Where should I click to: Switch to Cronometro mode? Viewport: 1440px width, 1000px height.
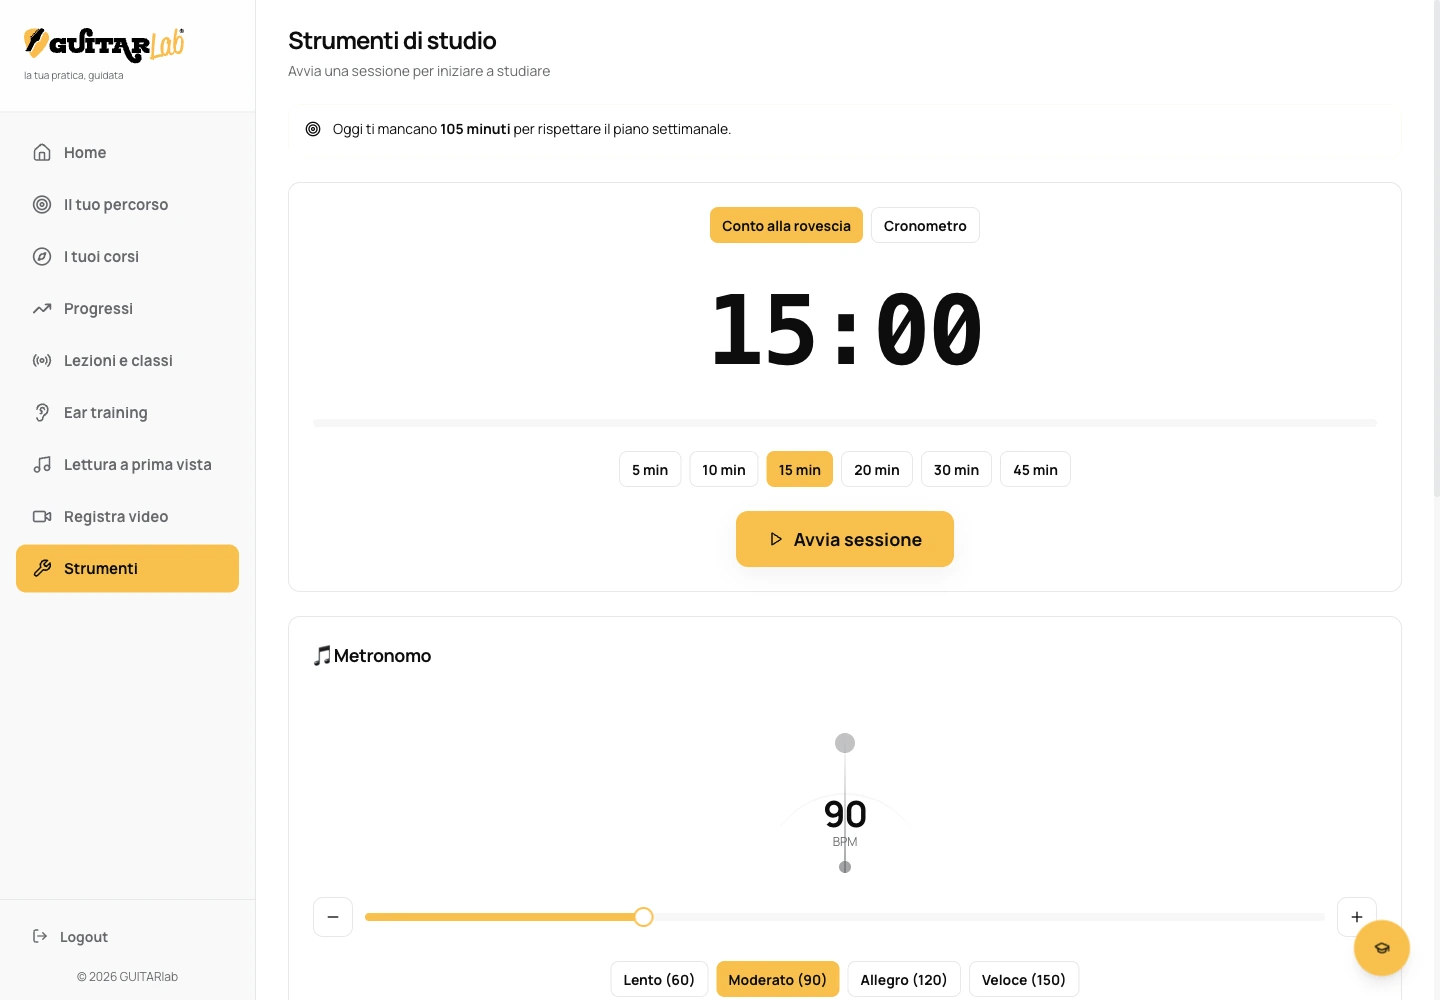pos(925,225)
